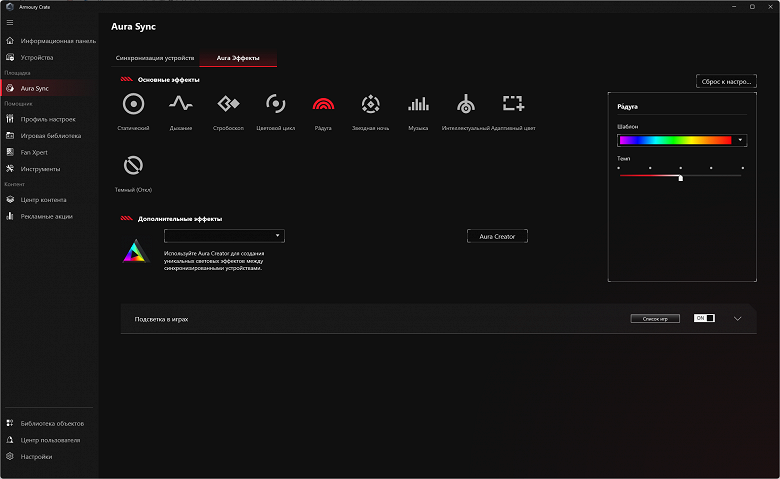Select the Rainbow (Радуга) effect icon
The image size is (780, 479).
click(323, 104)
